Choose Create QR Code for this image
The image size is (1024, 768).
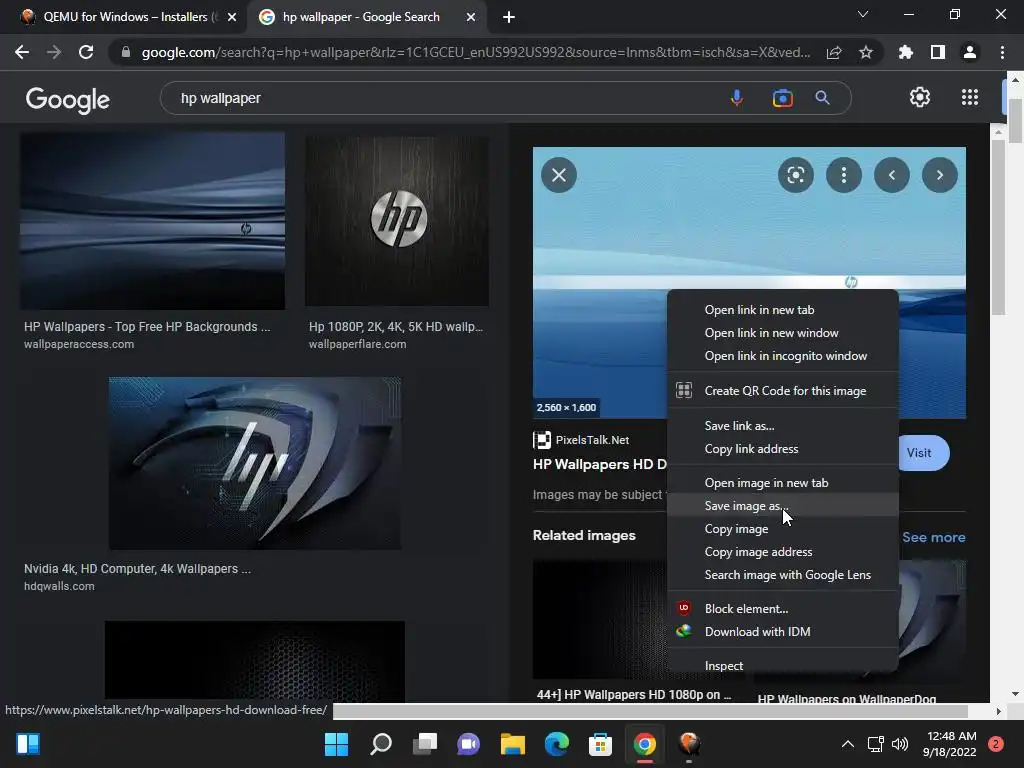[783, 391]
